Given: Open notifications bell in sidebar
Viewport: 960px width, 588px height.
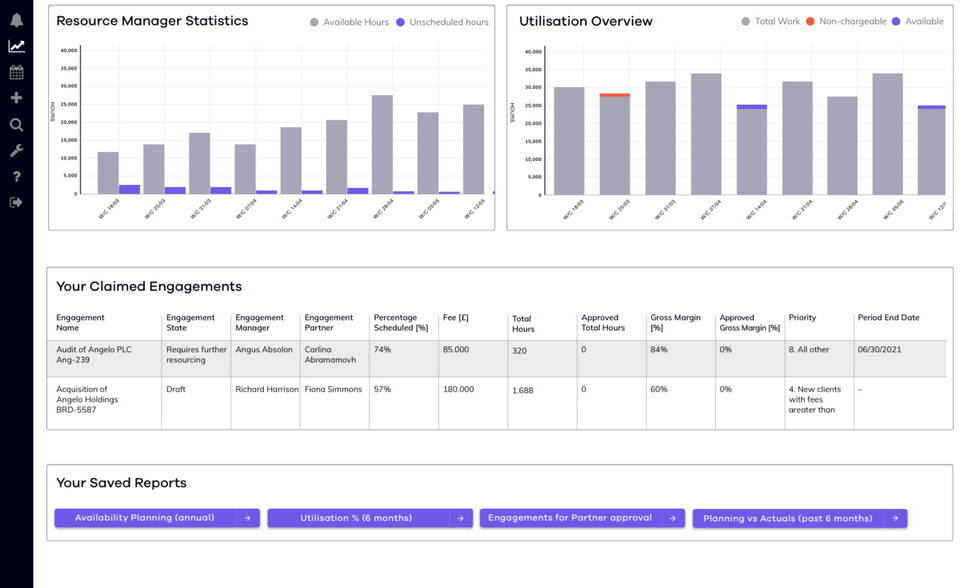Looking at the screenshot, I should point(16,20).
